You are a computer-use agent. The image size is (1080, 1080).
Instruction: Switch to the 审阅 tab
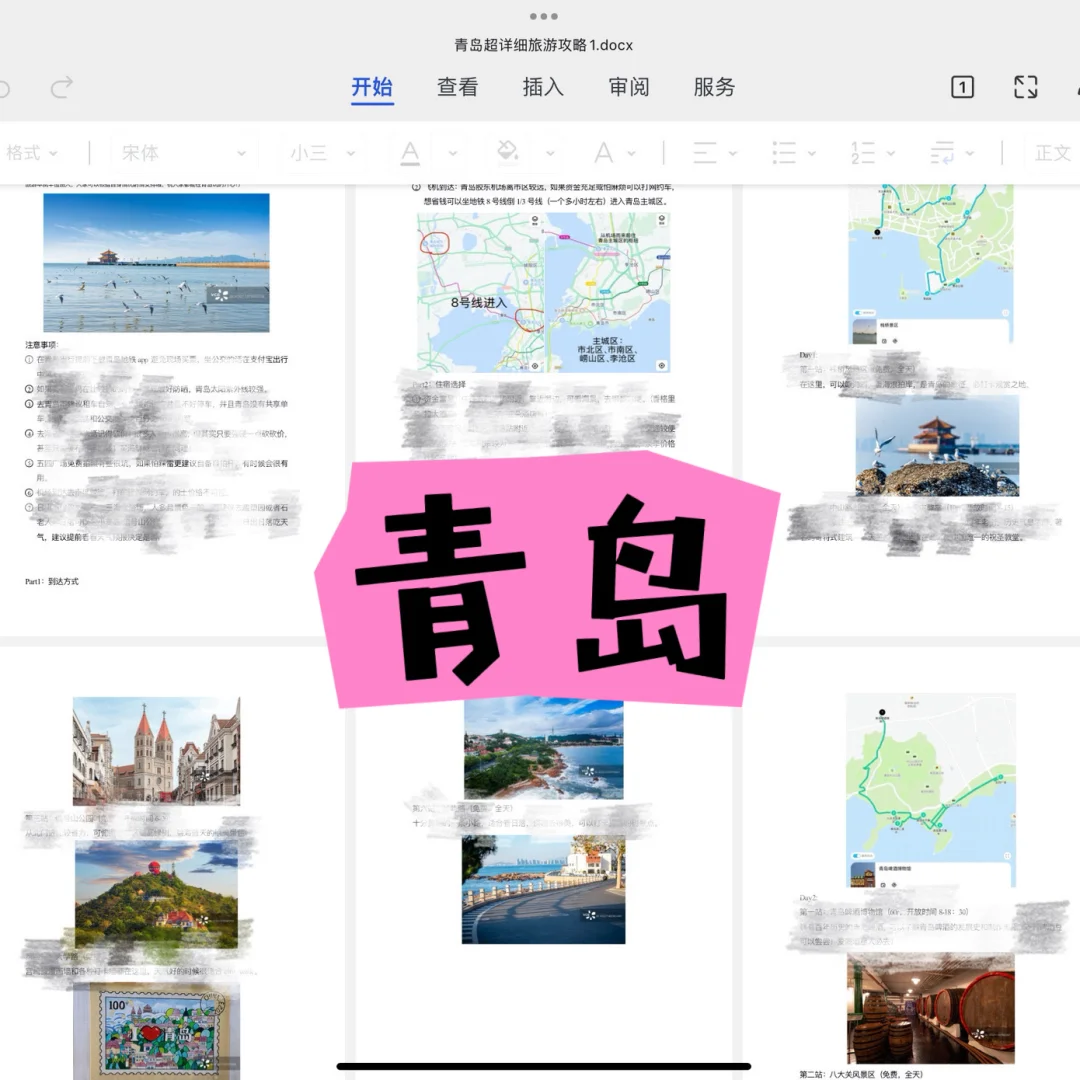627,88
